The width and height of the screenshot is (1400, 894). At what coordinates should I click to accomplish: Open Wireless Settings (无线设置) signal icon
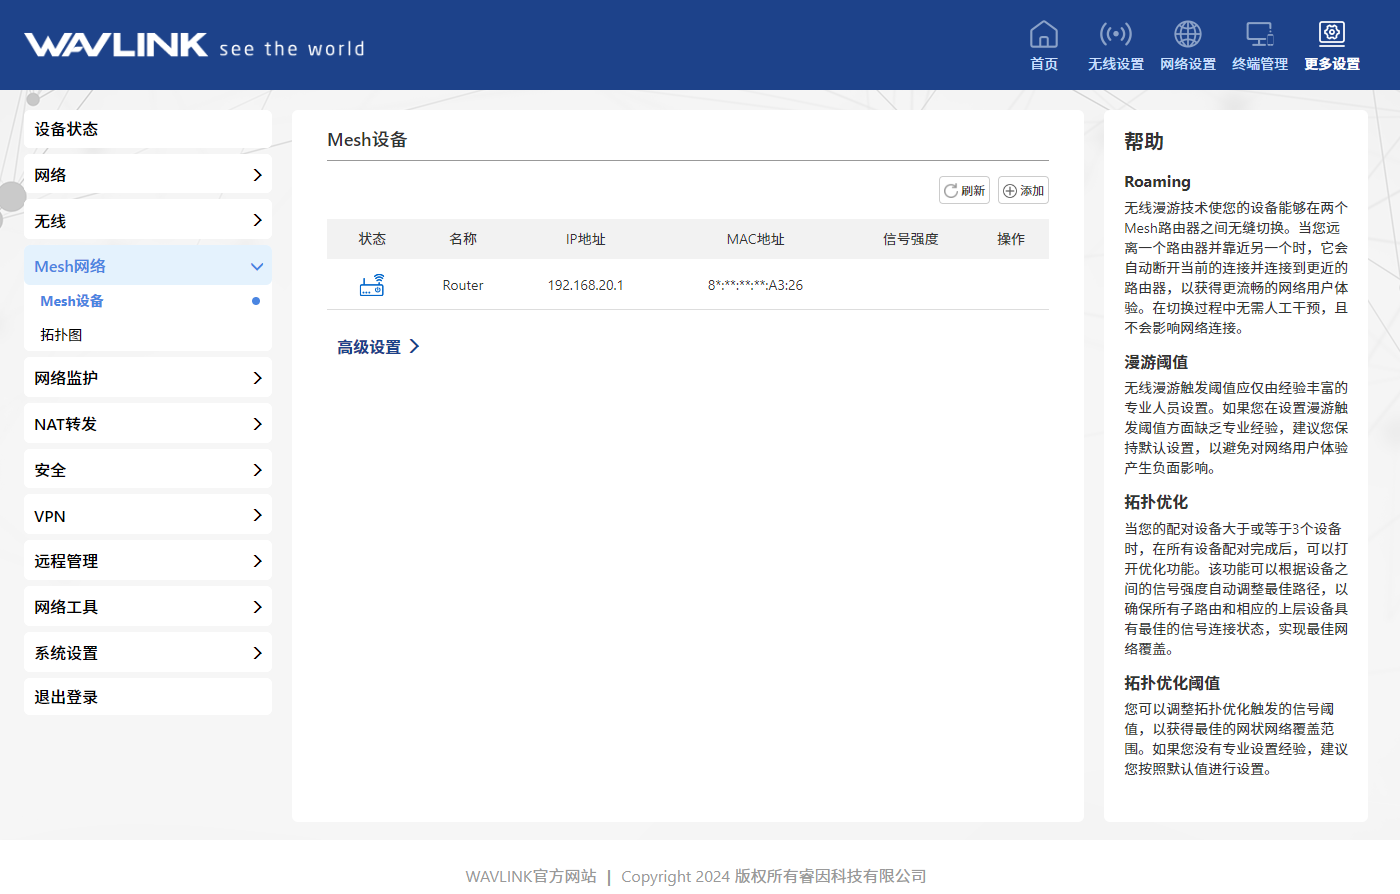[x=1115, y=35]
